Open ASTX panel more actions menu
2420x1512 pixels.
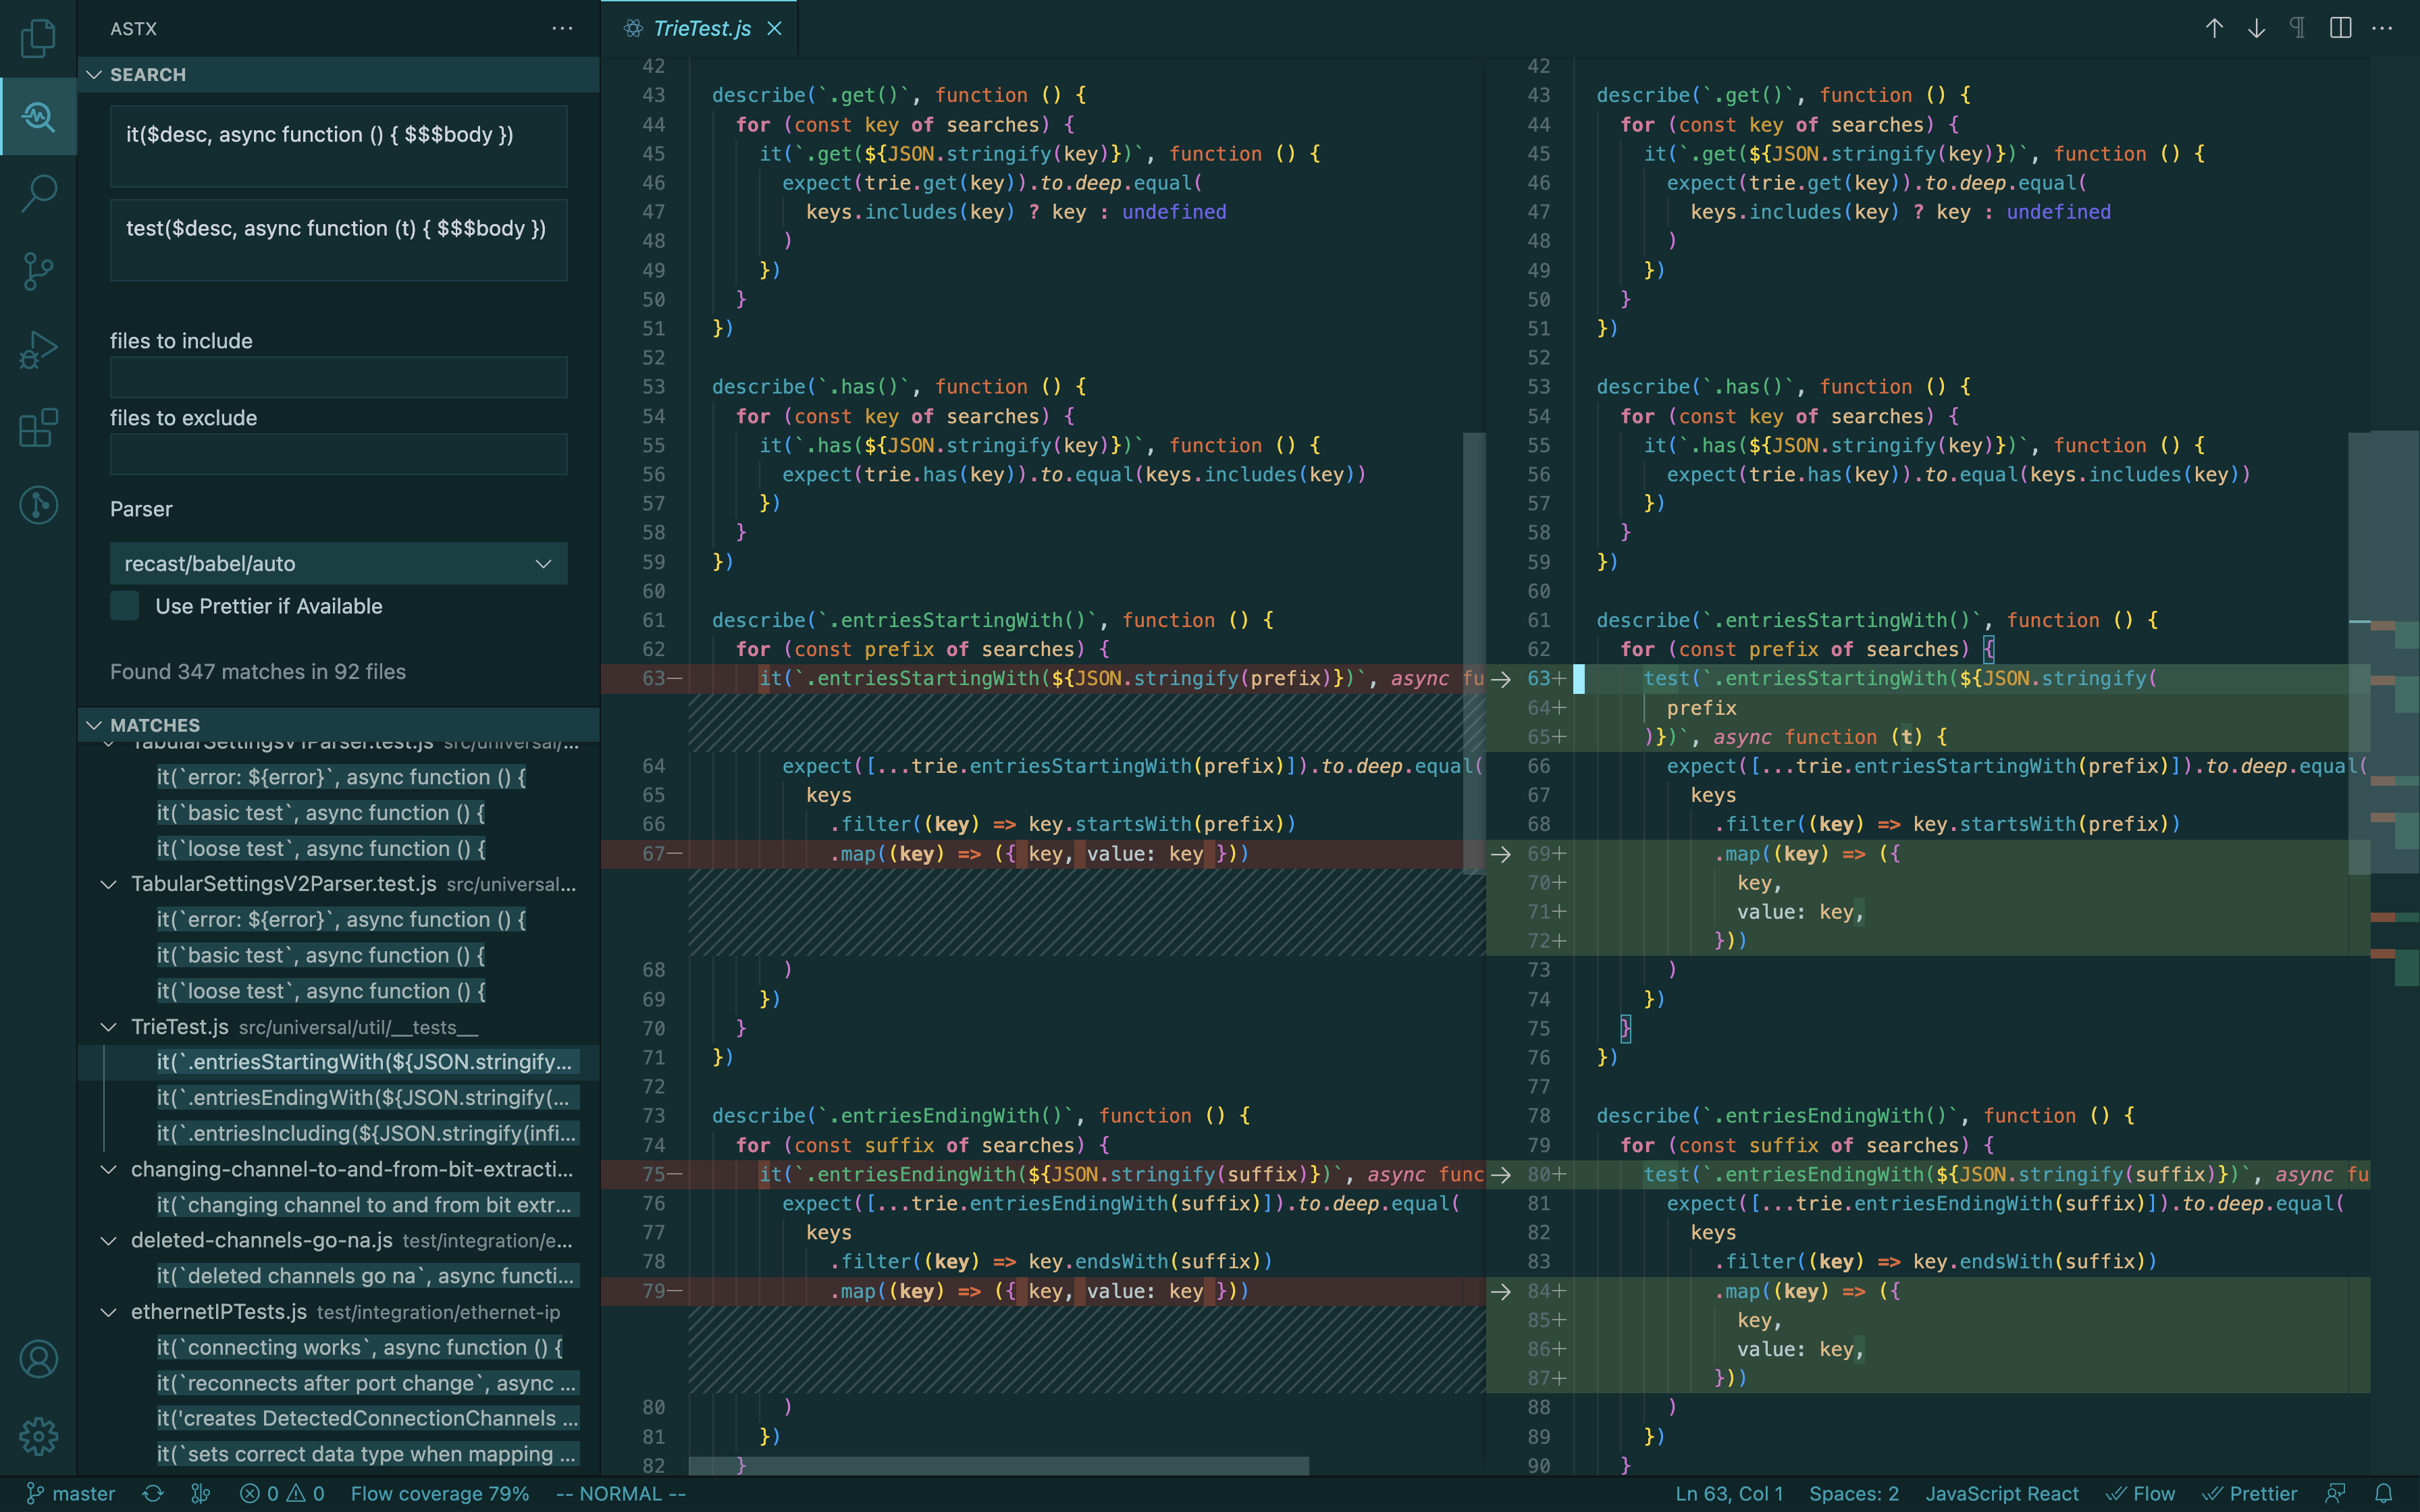click(x=562, y=28)
